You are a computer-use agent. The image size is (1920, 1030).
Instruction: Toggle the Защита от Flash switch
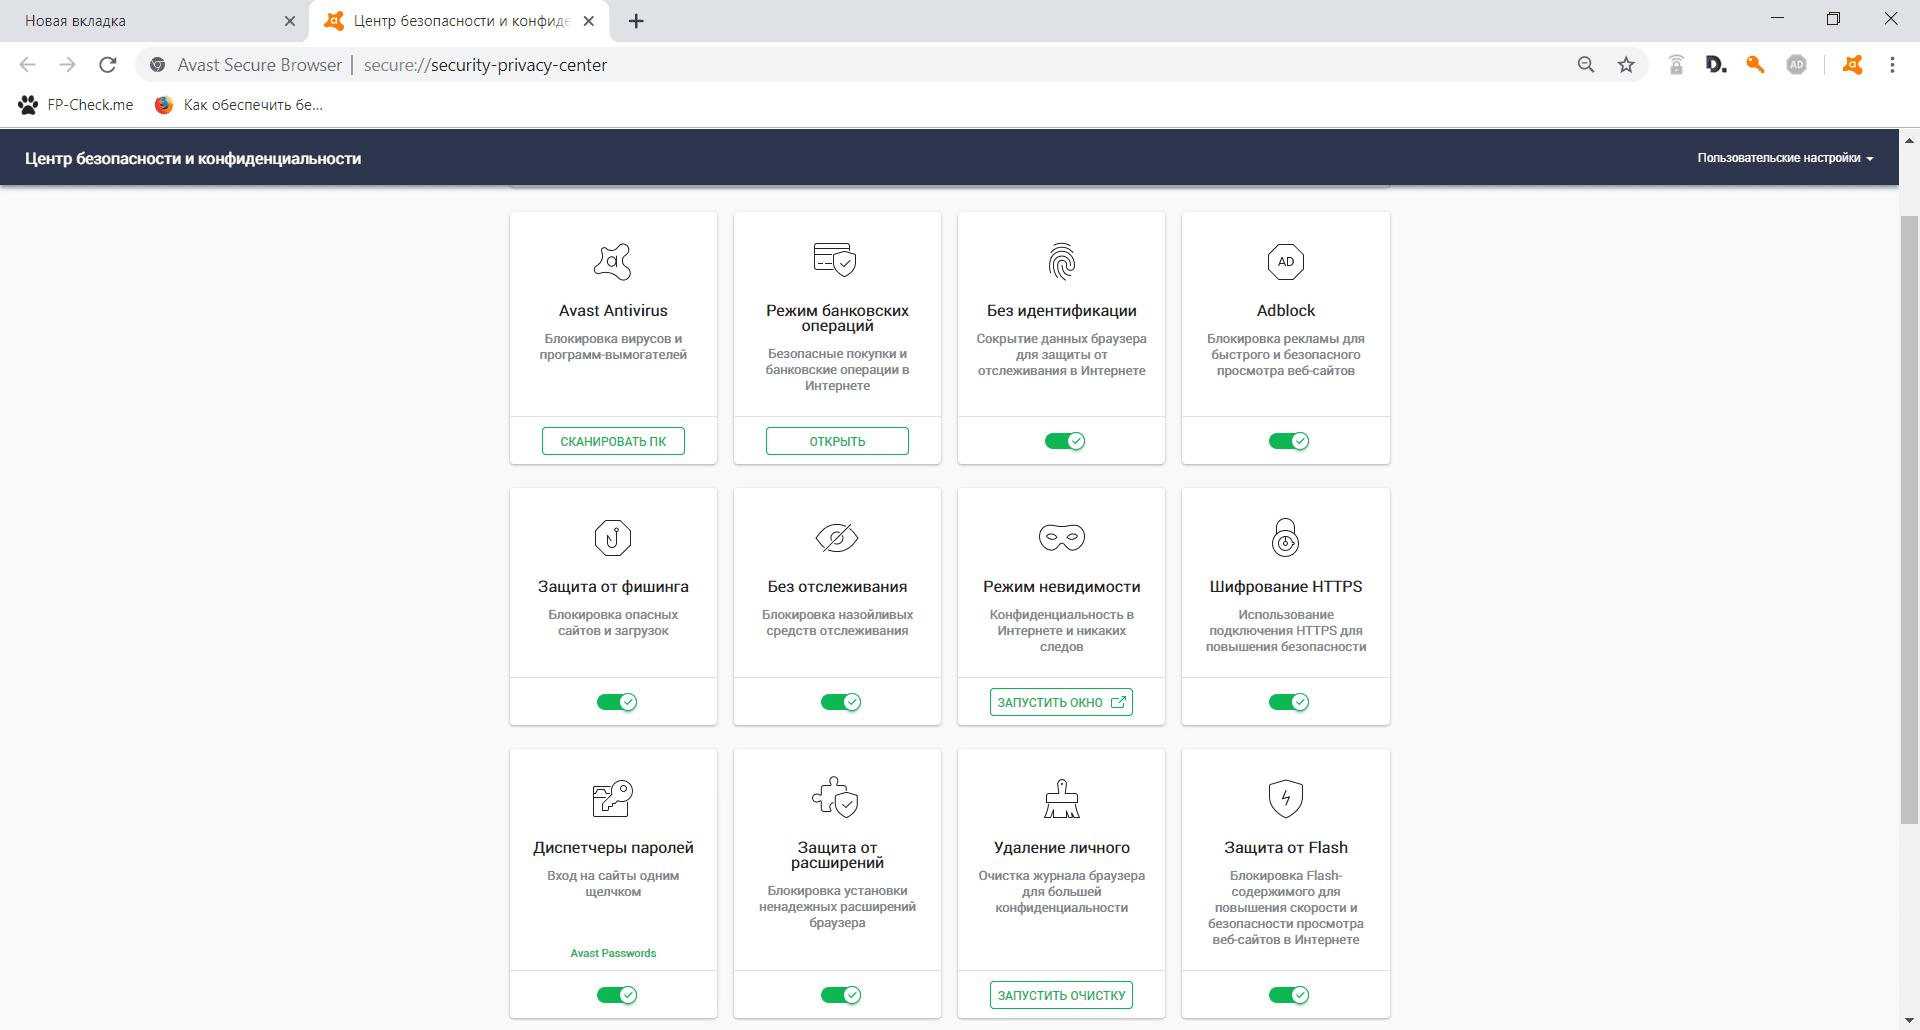pos(1289,995)
